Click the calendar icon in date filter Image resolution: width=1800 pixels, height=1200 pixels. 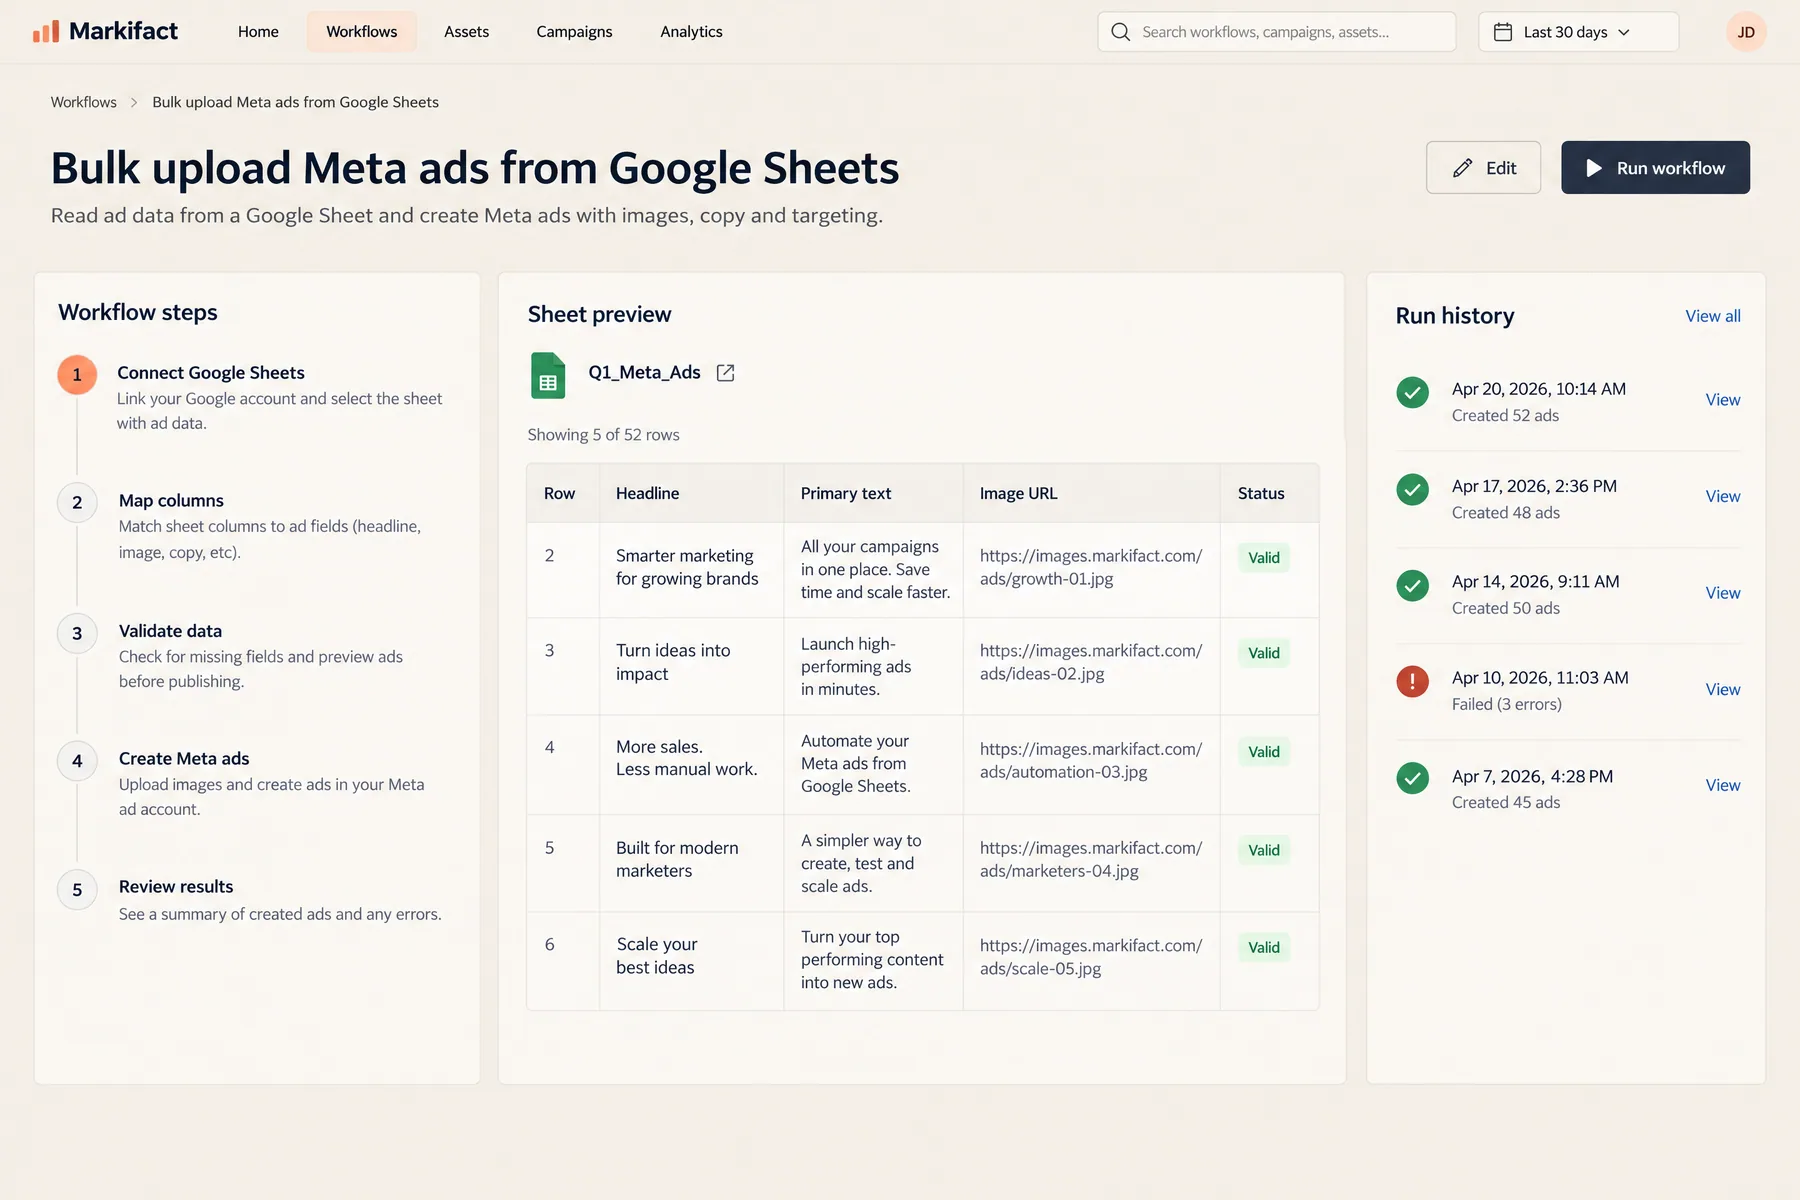point(1502,32)
